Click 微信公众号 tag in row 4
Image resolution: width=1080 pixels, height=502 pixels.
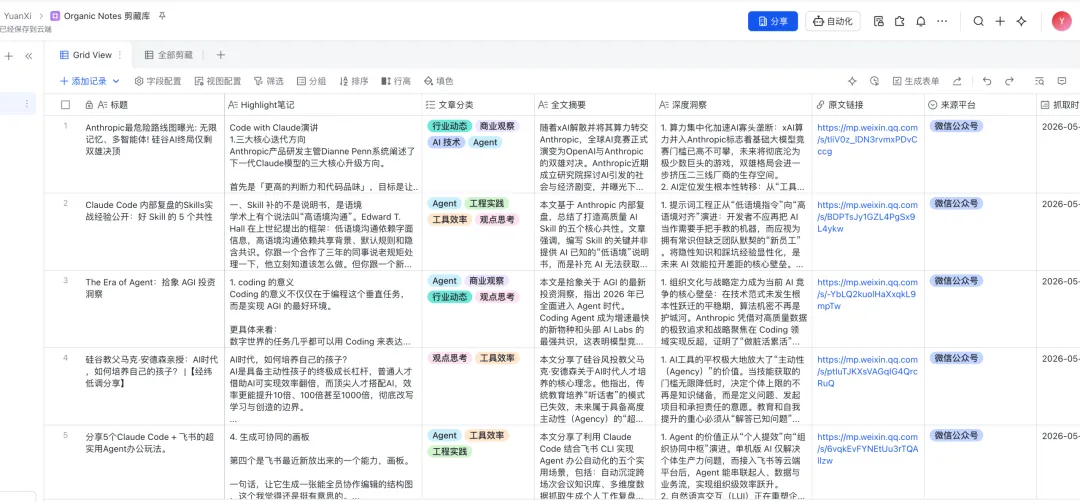[x=956, y=357]
